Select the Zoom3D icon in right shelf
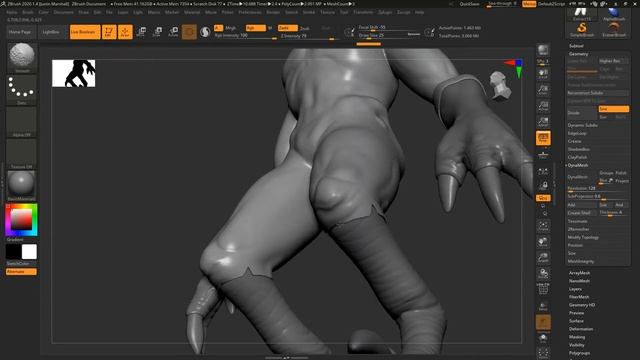 pyautogui.click(x=543, y=258)
